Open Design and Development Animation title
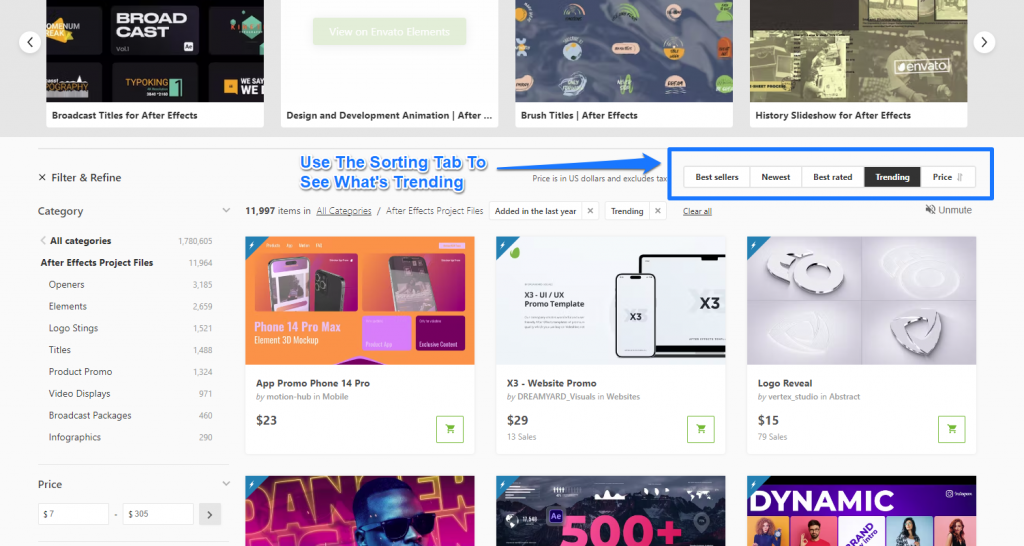This screenshot has height=546, width=1024. pos(389,116)
